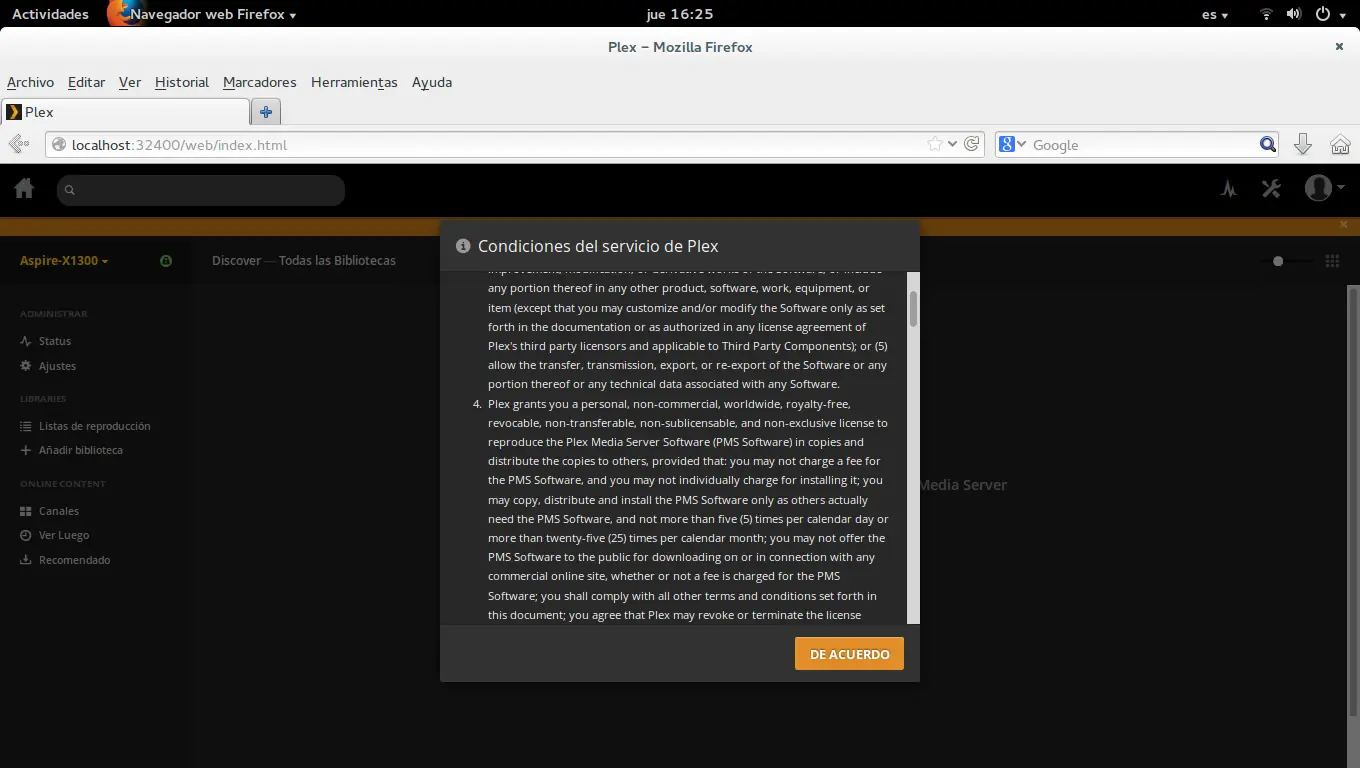Open the Archivo menu
The image size is (1360, 768).
(30, 82)
